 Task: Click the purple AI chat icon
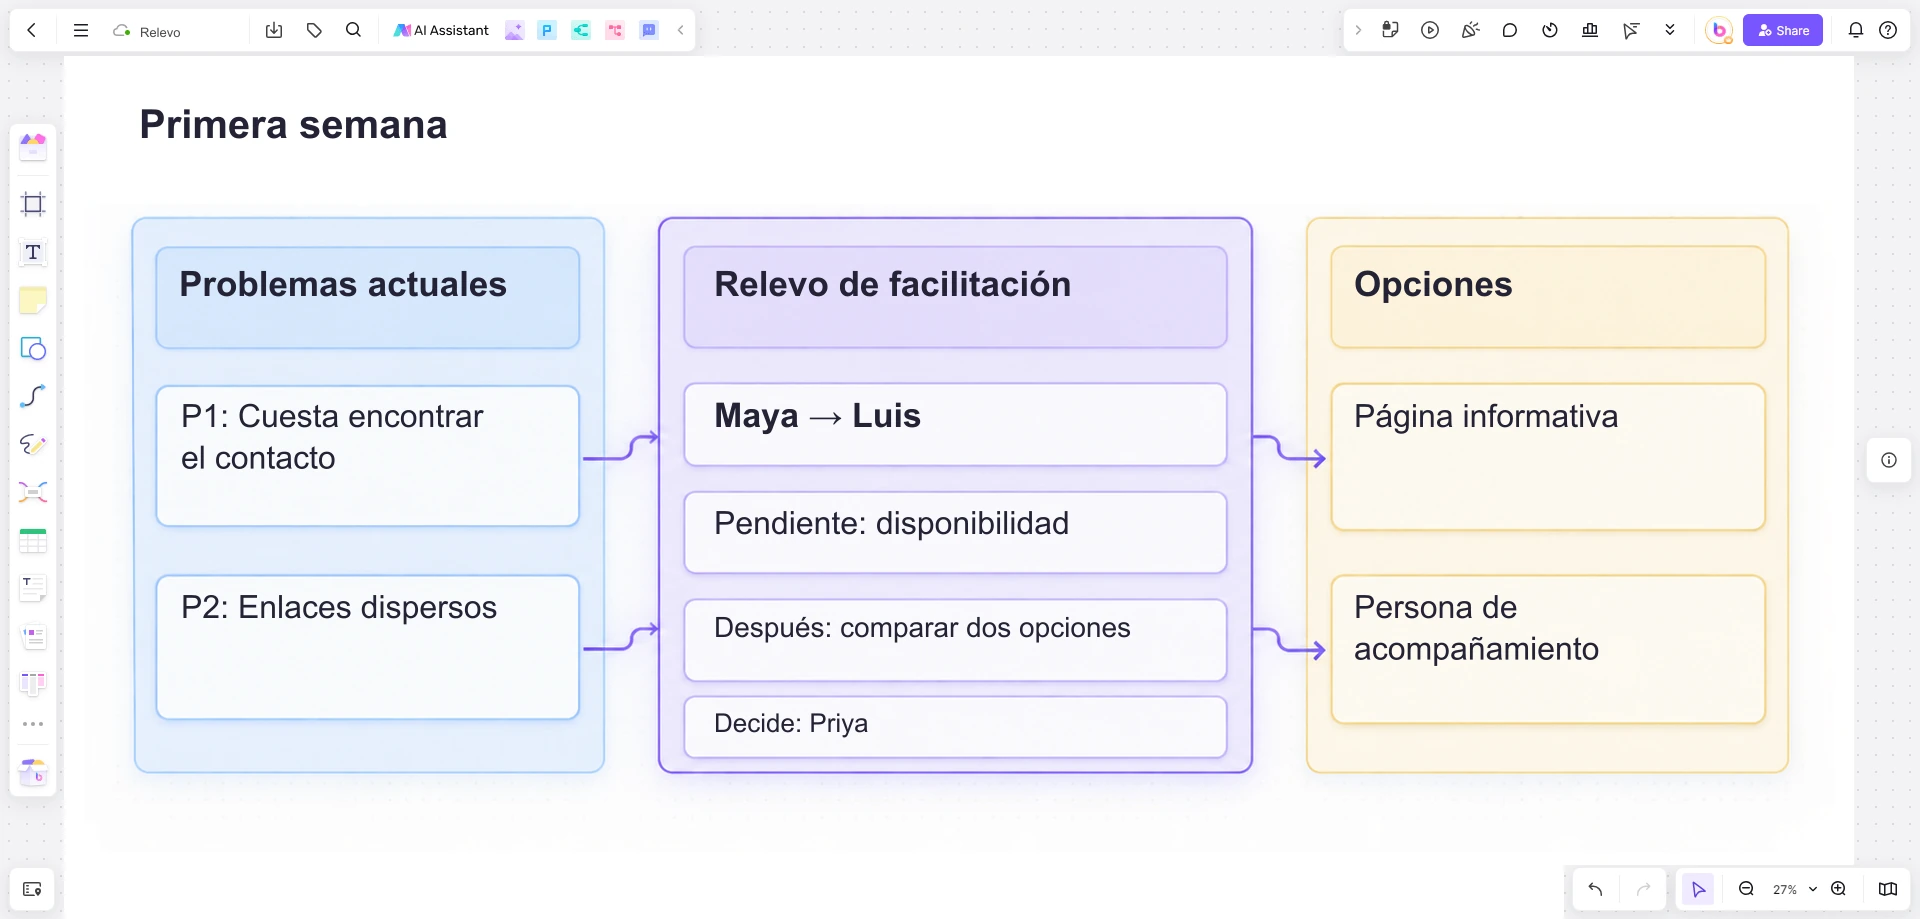pyautogui.click(x=649, y=30)
